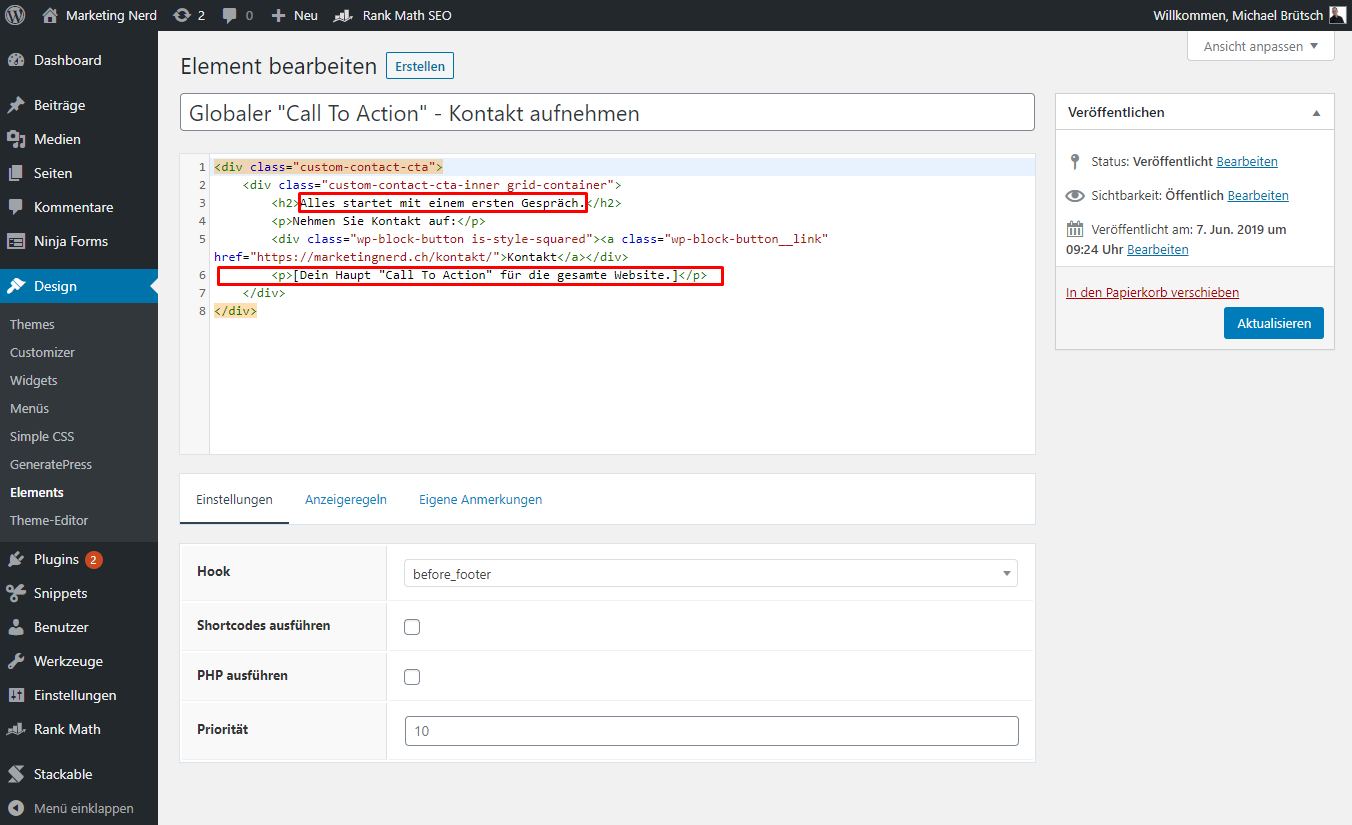Enable the Shortcodes ausführen checkbox
This screenshot has width=1352, height=825.
412,627
